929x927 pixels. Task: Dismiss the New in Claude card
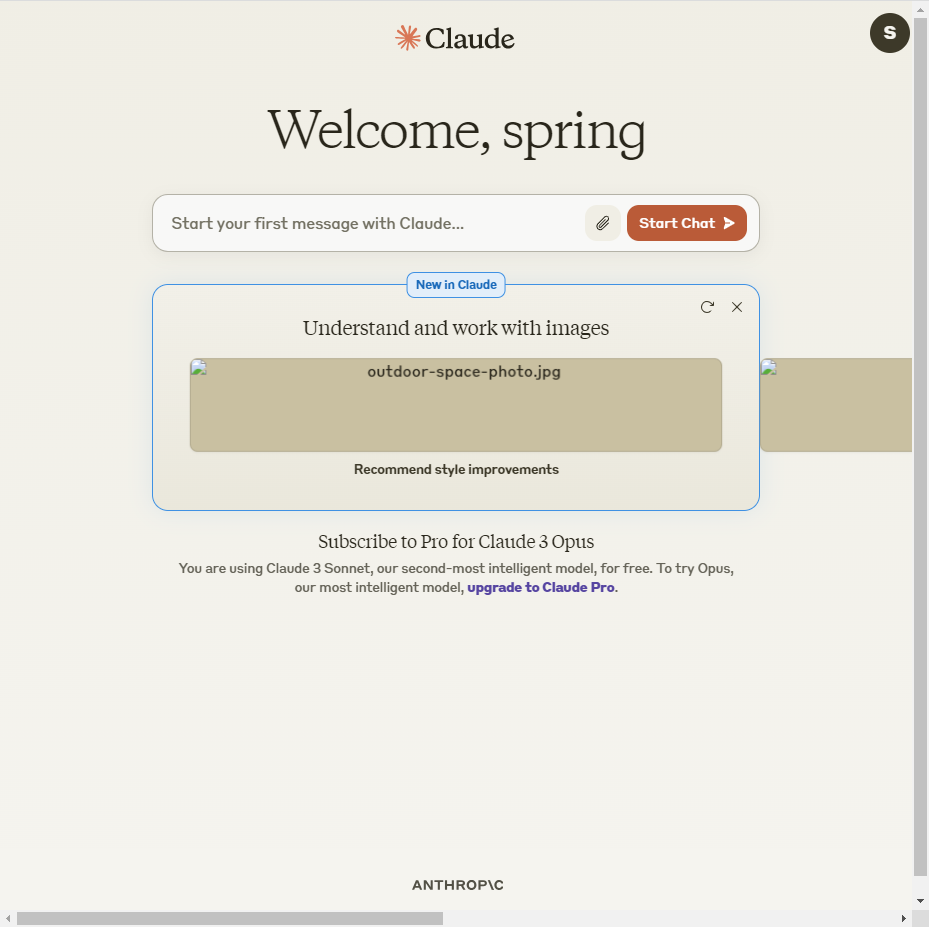tap(736, 307)
